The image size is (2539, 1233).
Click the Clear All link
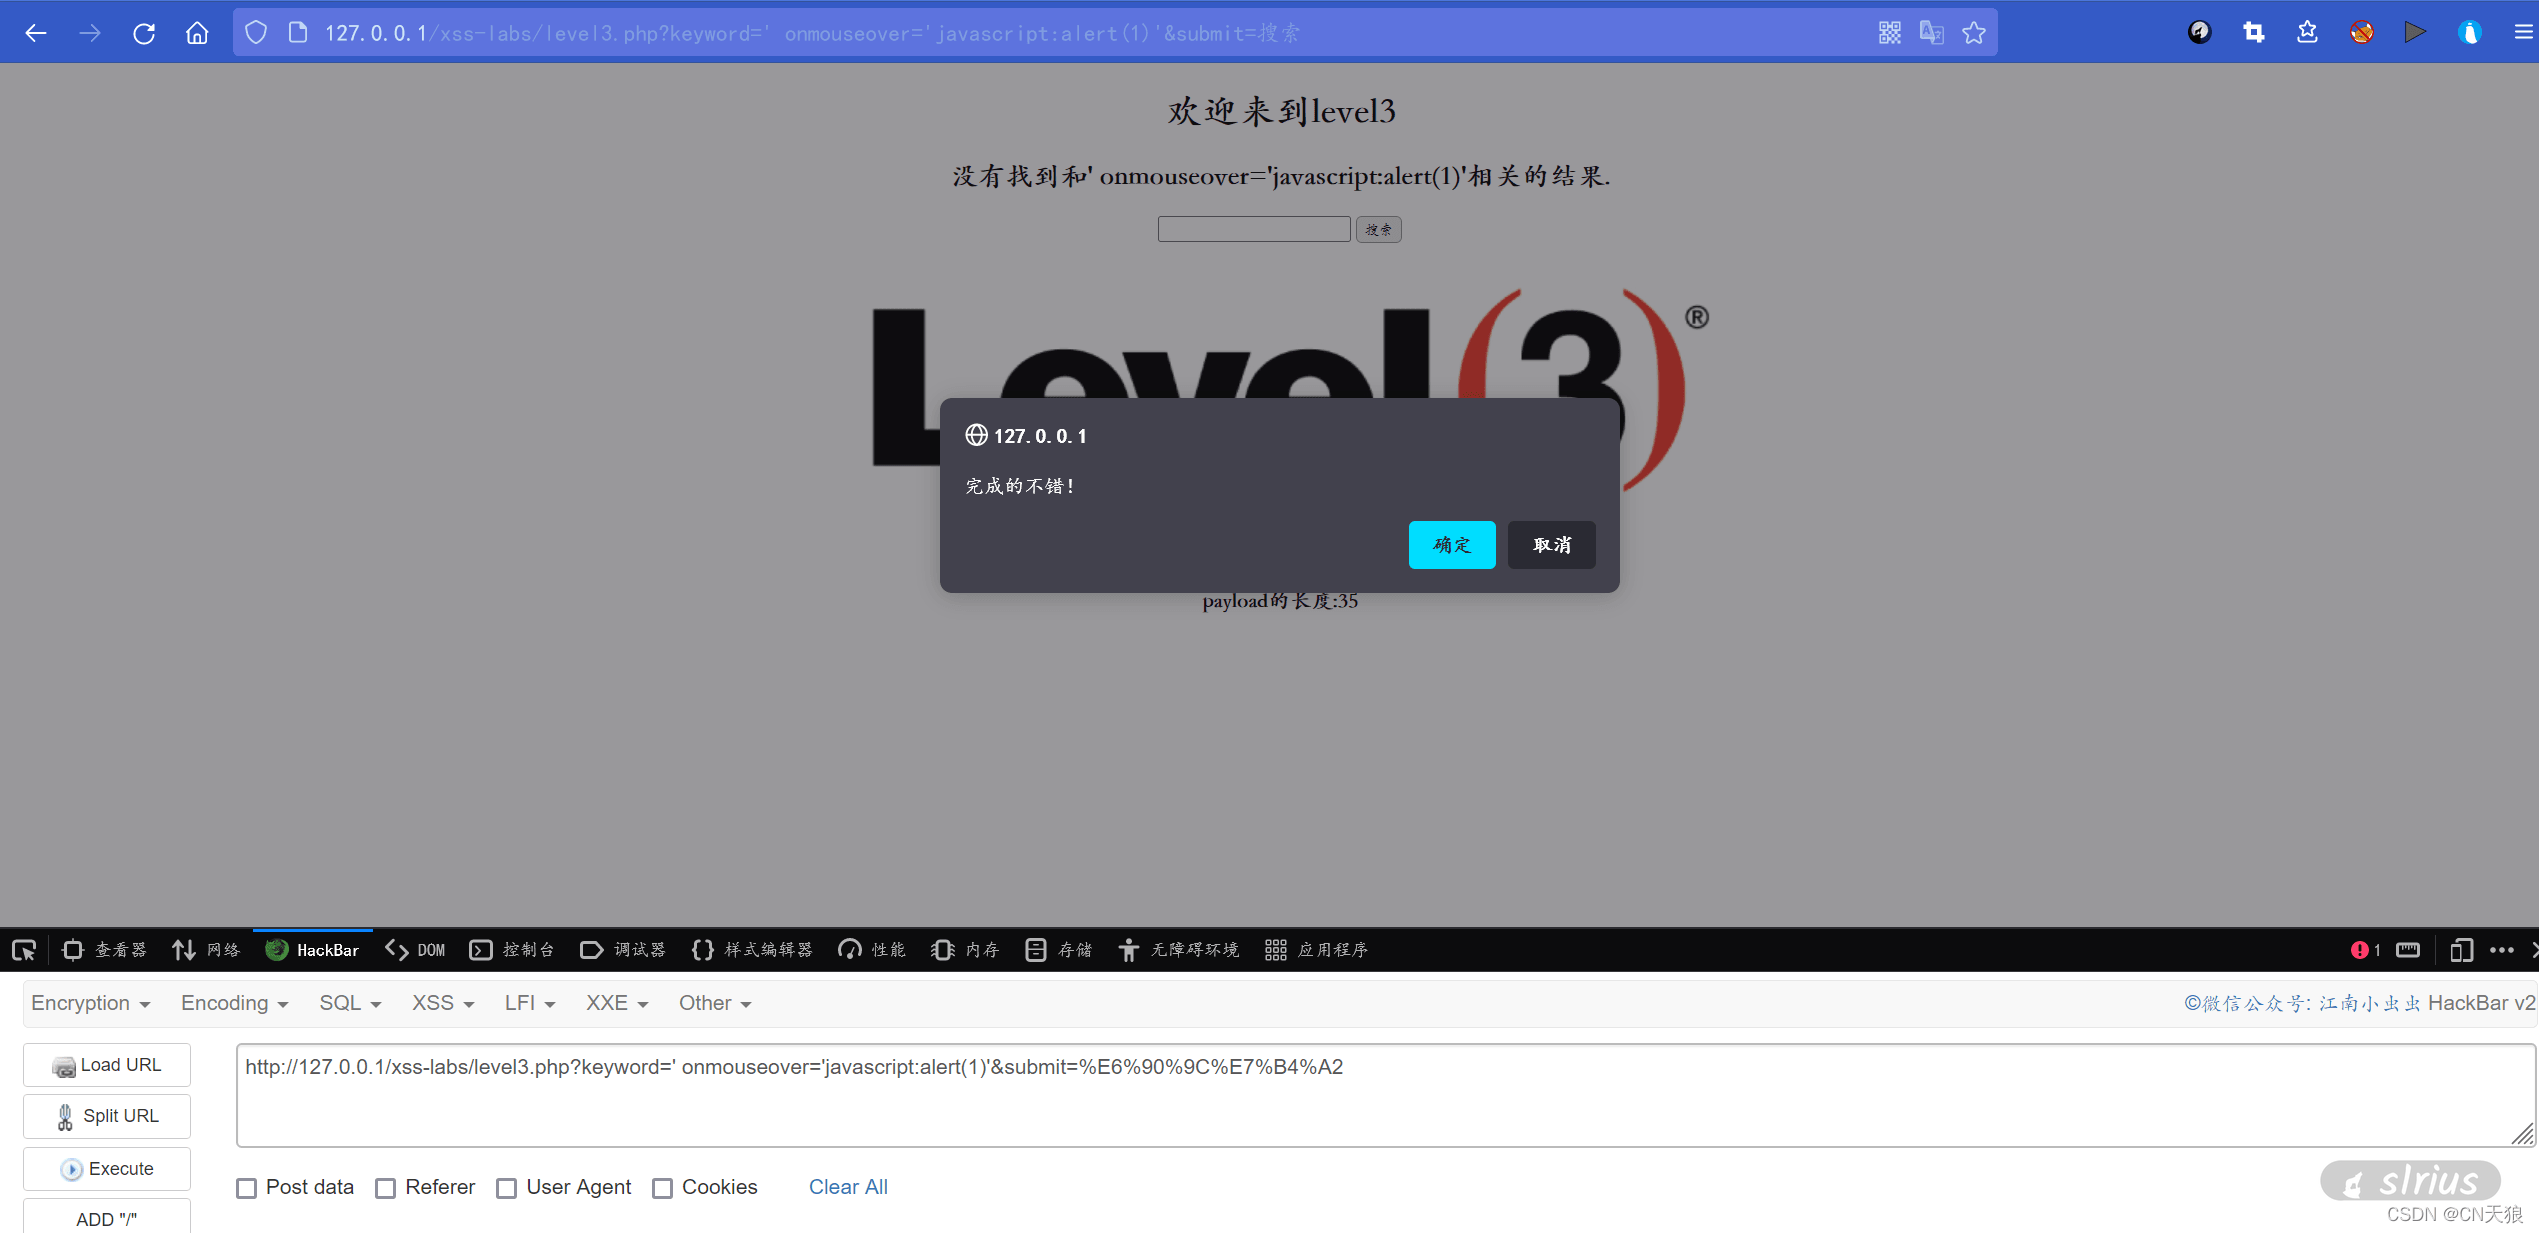[x=847, y=1187]
